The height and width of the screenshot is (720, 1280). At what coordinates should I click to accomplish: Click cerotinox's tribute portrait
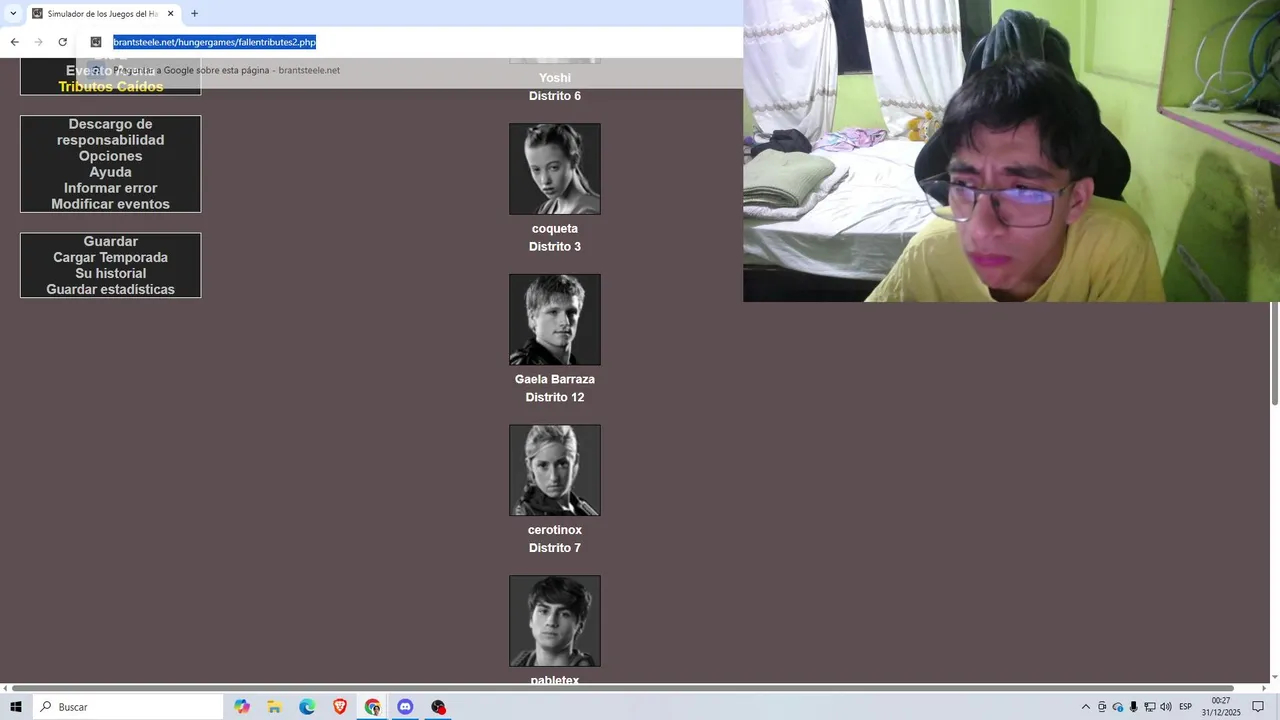555,470
